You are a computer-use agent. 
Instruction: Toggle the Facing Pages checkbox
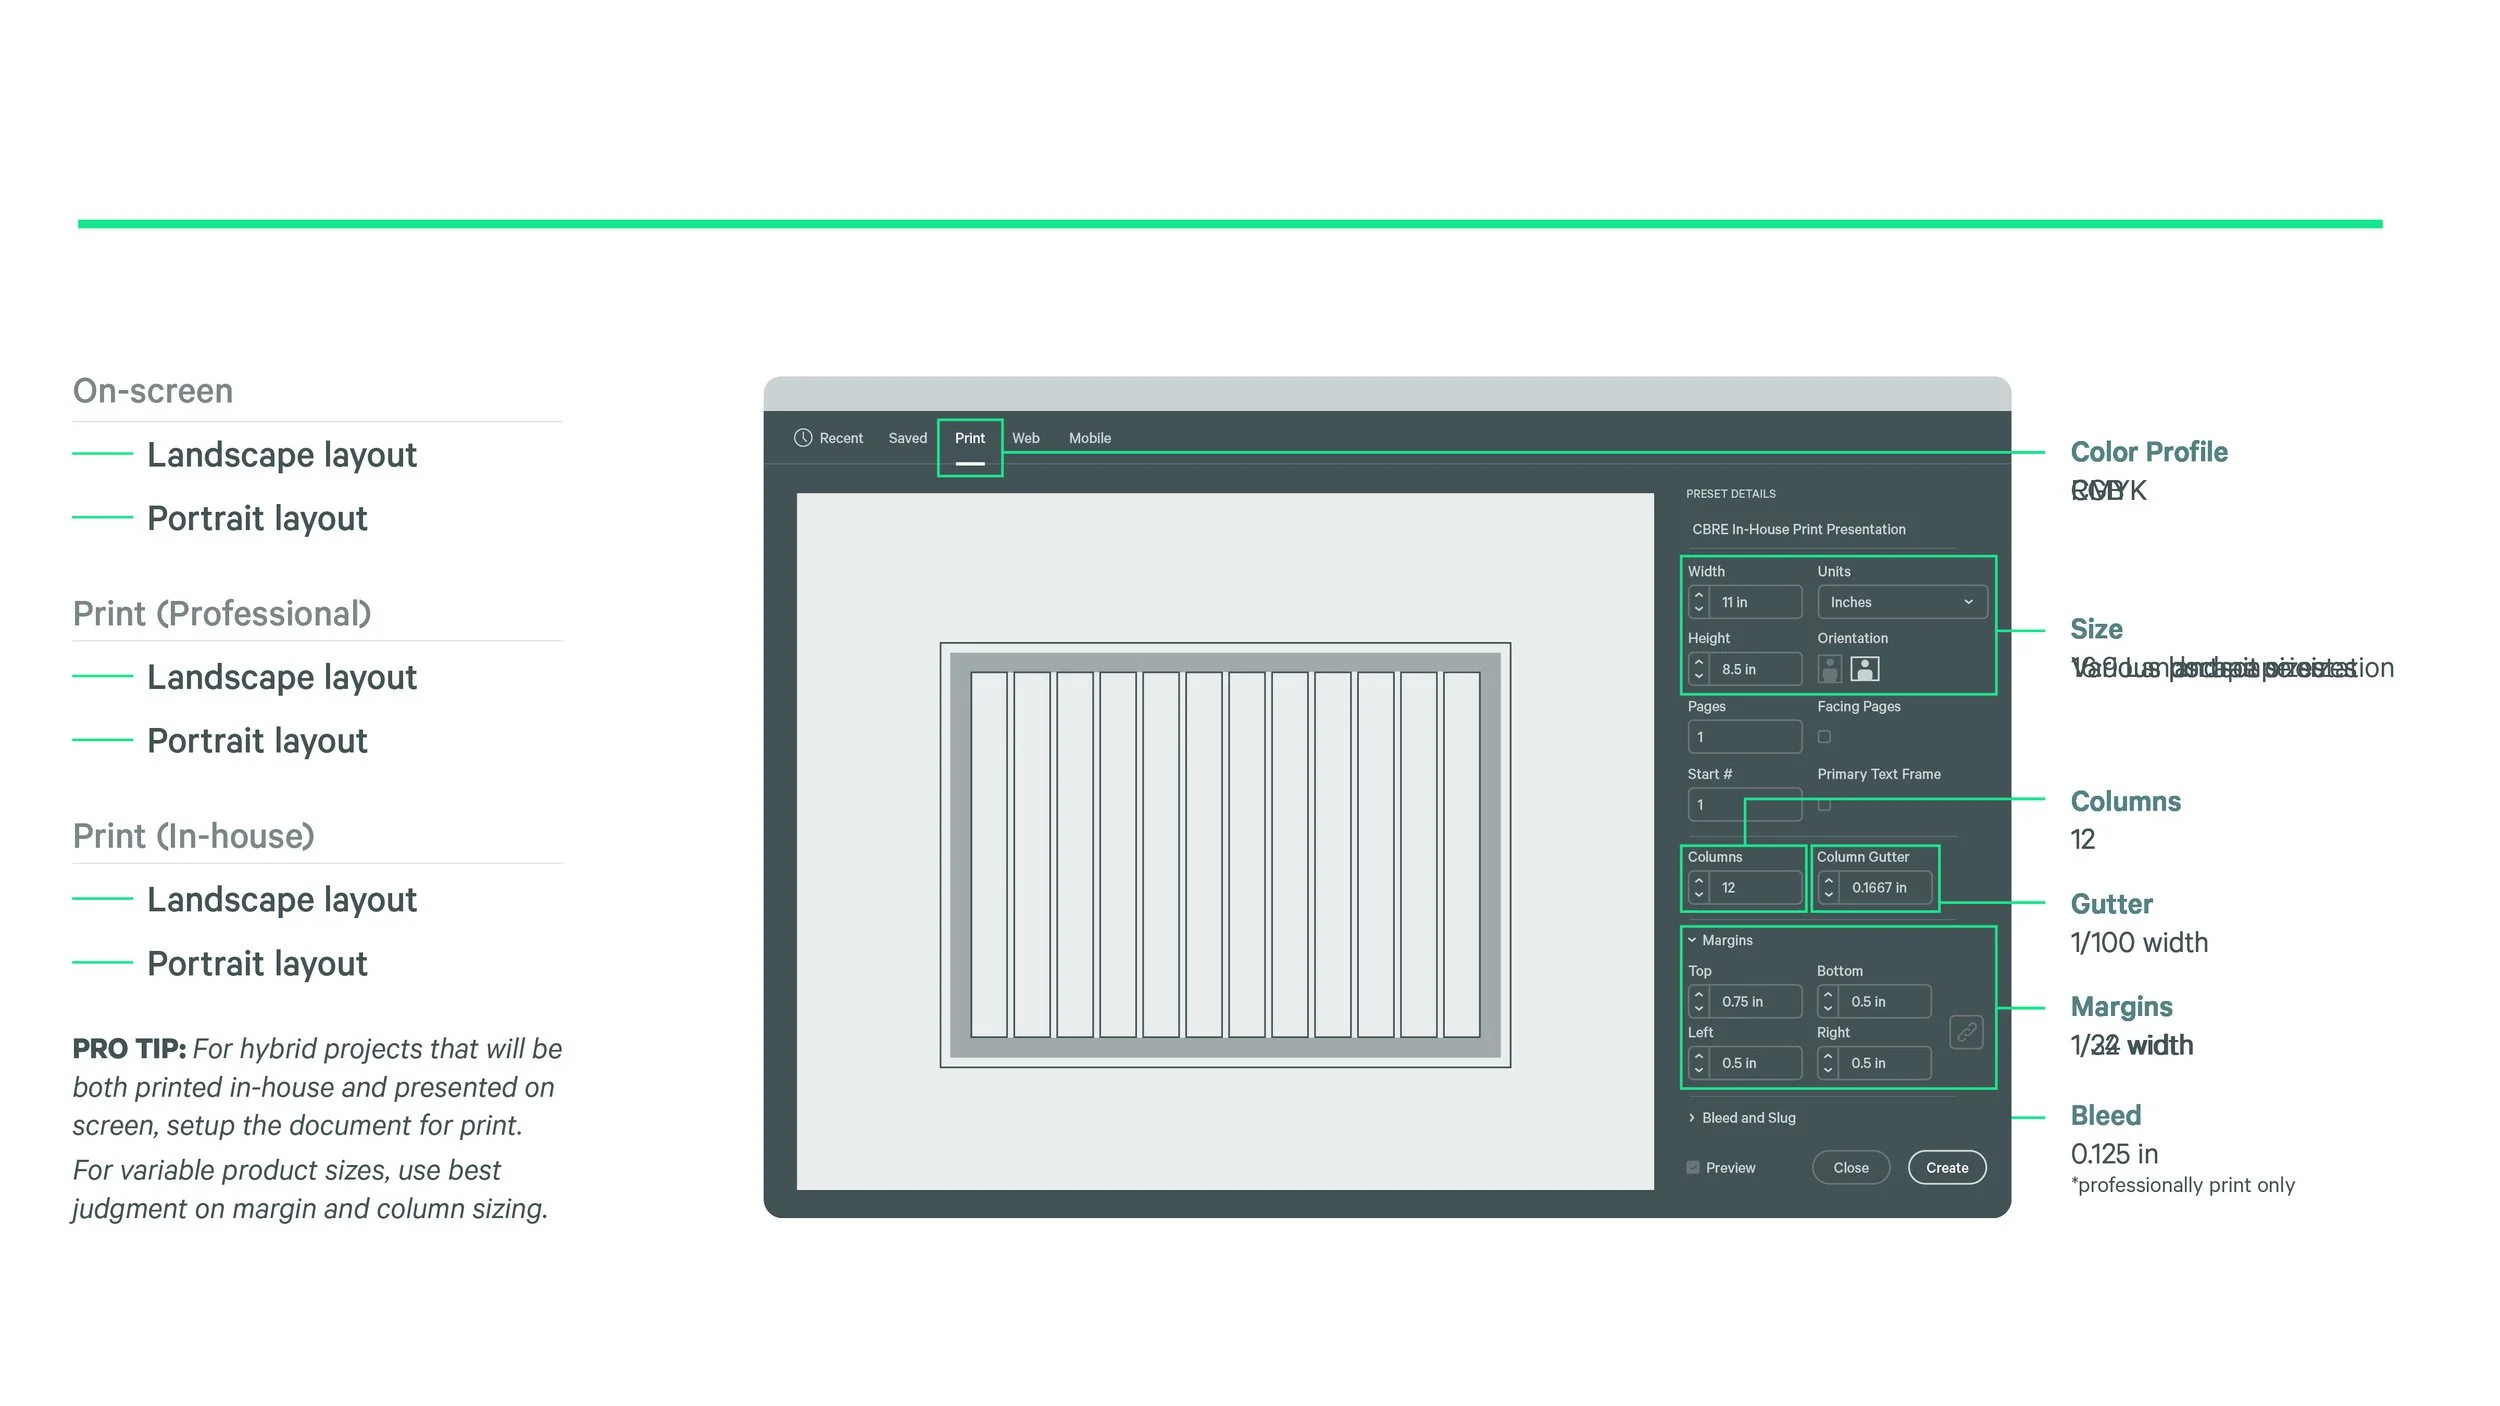[x=1824, y=737]
